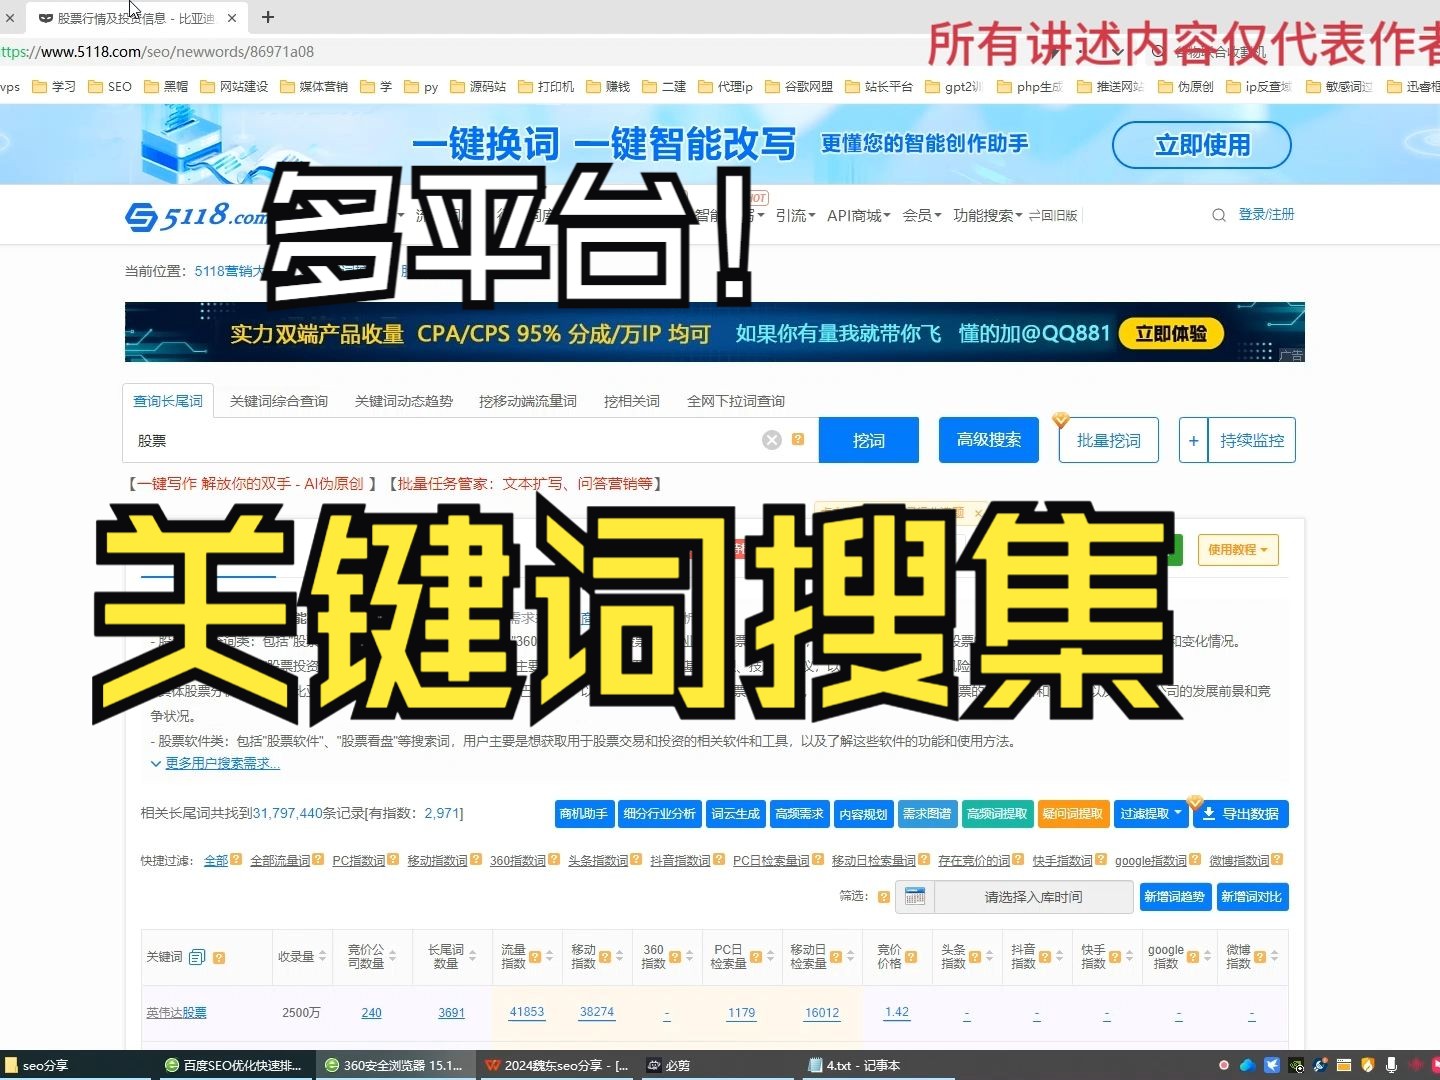Image resolution: width=1440 pixels, height=1080 pixels.
Task: Filter by 全部流量词 quick link
Action: click(280, 861)
